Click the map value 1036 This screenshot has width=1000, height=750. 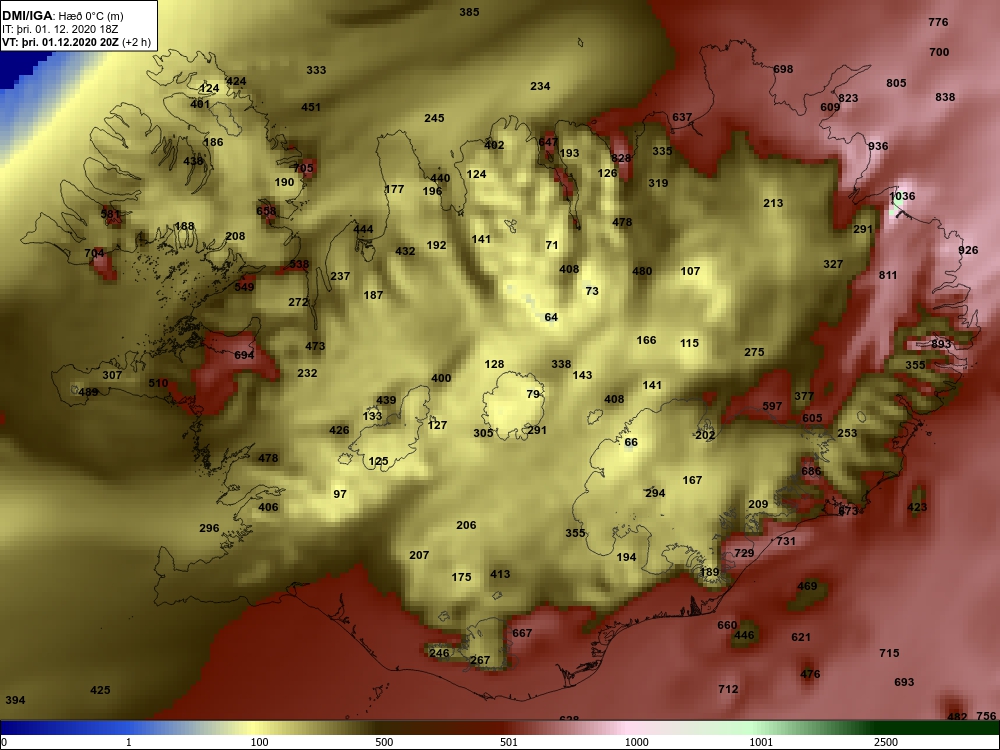(x=902, y=196)
